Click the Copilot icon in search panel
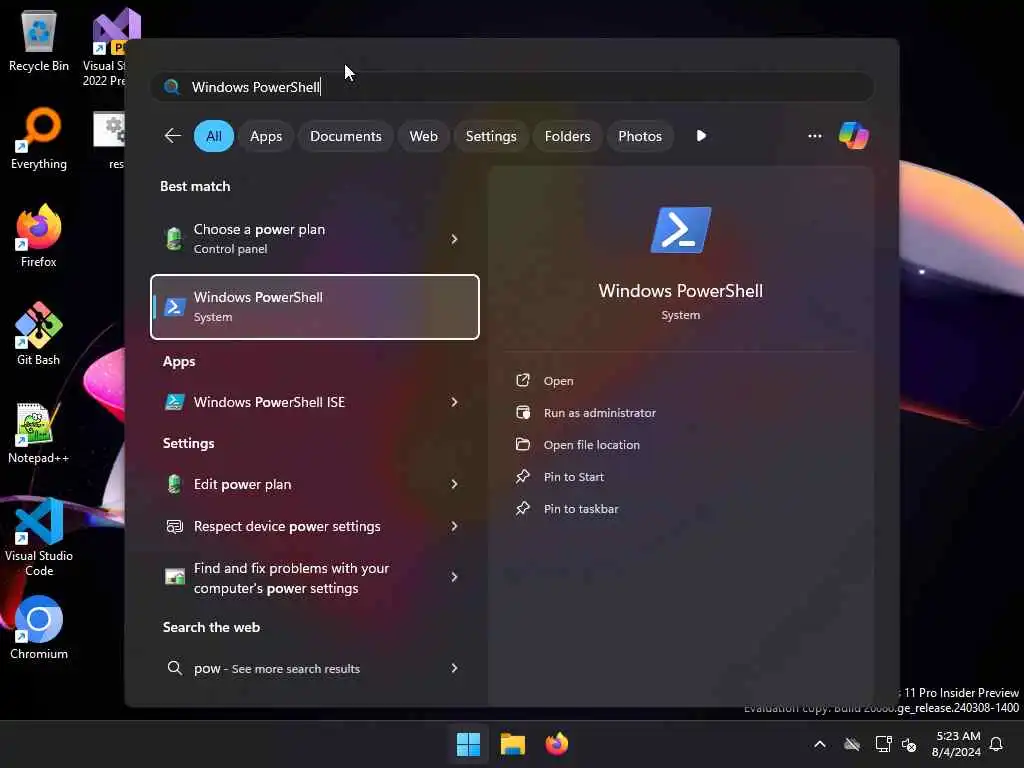Screen dimensions: 1024x768 [x=854, y=136]
